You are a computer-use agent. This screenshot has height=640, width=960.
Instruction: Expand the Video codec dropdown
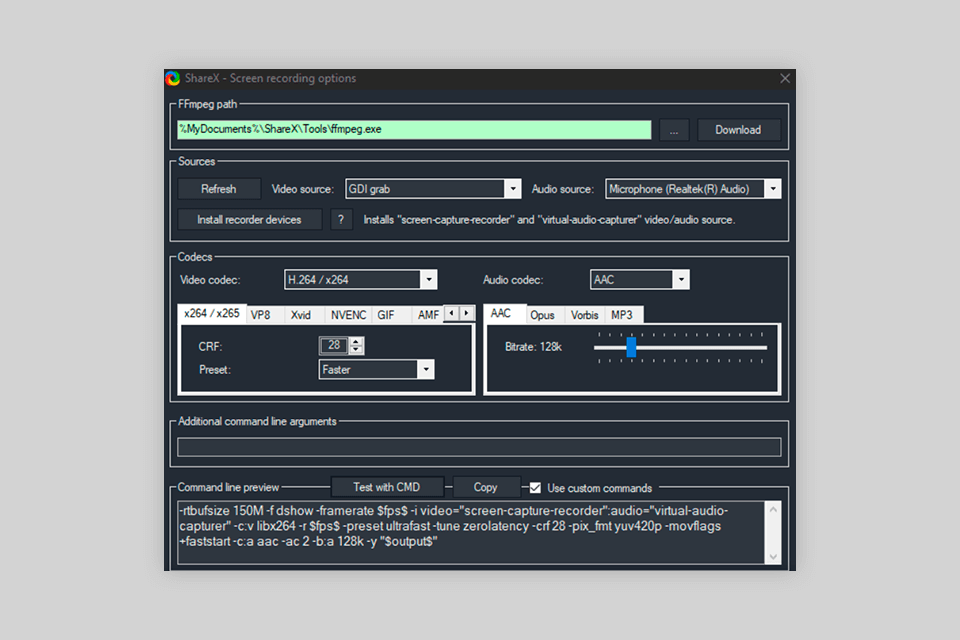(361, 279)
